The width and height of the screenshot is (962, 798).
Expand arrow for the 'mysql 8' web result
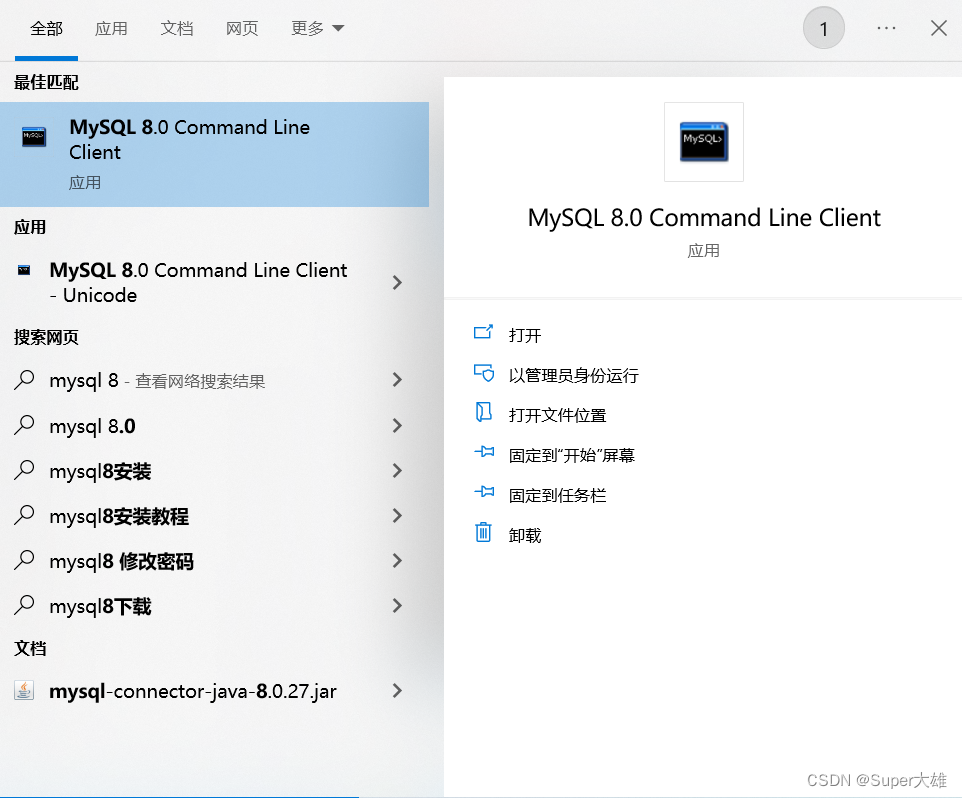397,380
